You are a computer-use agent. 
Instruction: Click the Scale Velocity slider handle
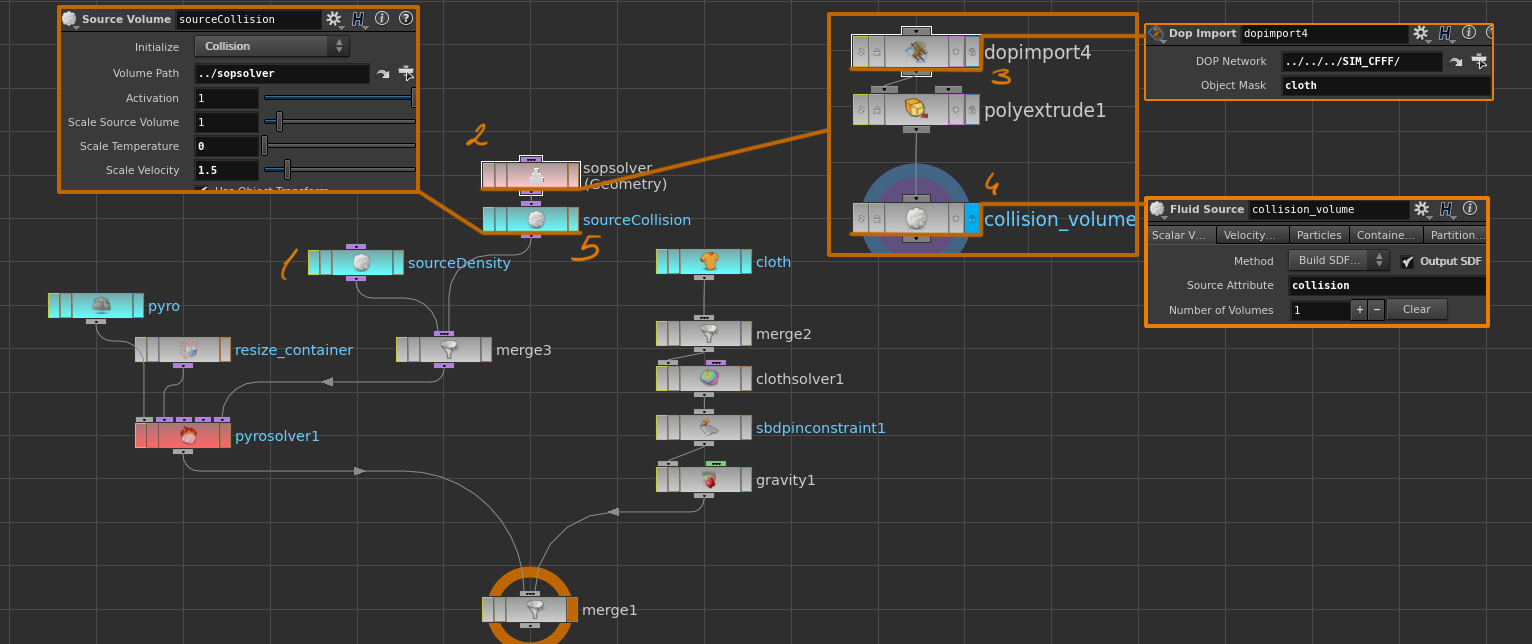point(287,170)
